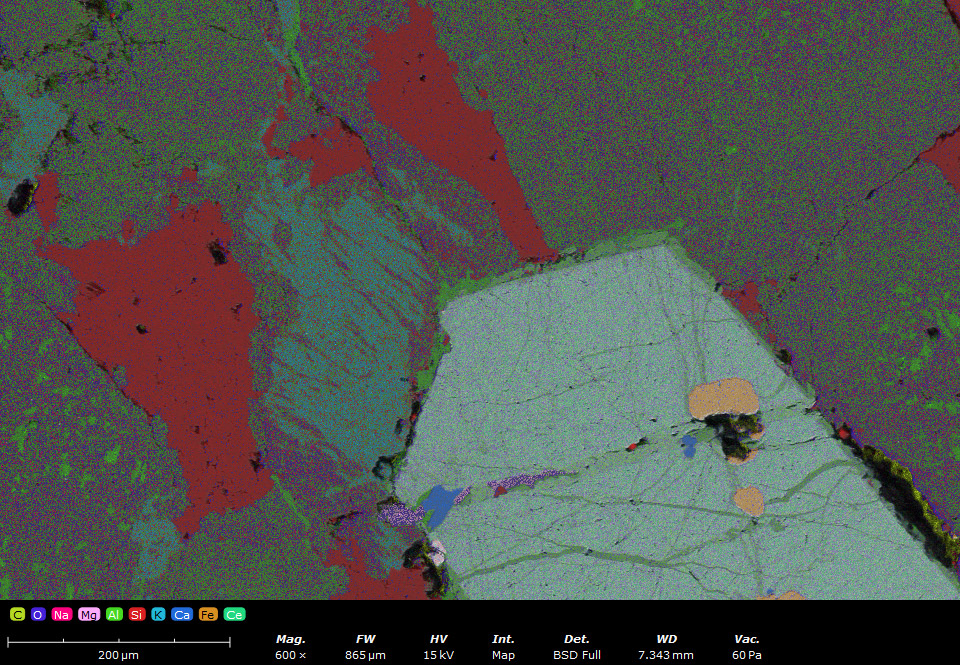Click the Al aluminium element badge
This screenshot has width=960, height=665.
(114, 614)
